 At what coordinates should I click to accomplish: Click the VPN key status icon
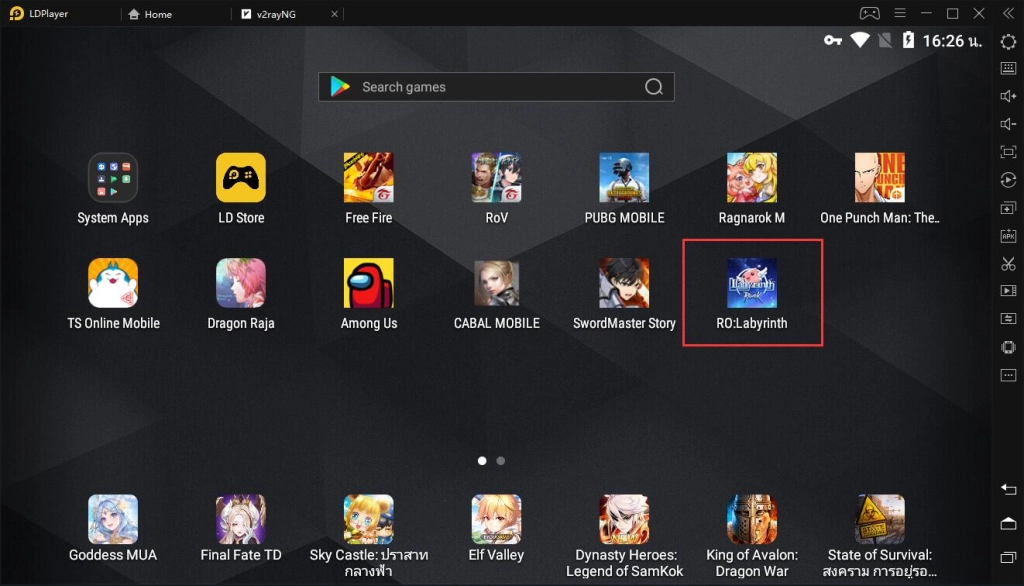(832, 41)
